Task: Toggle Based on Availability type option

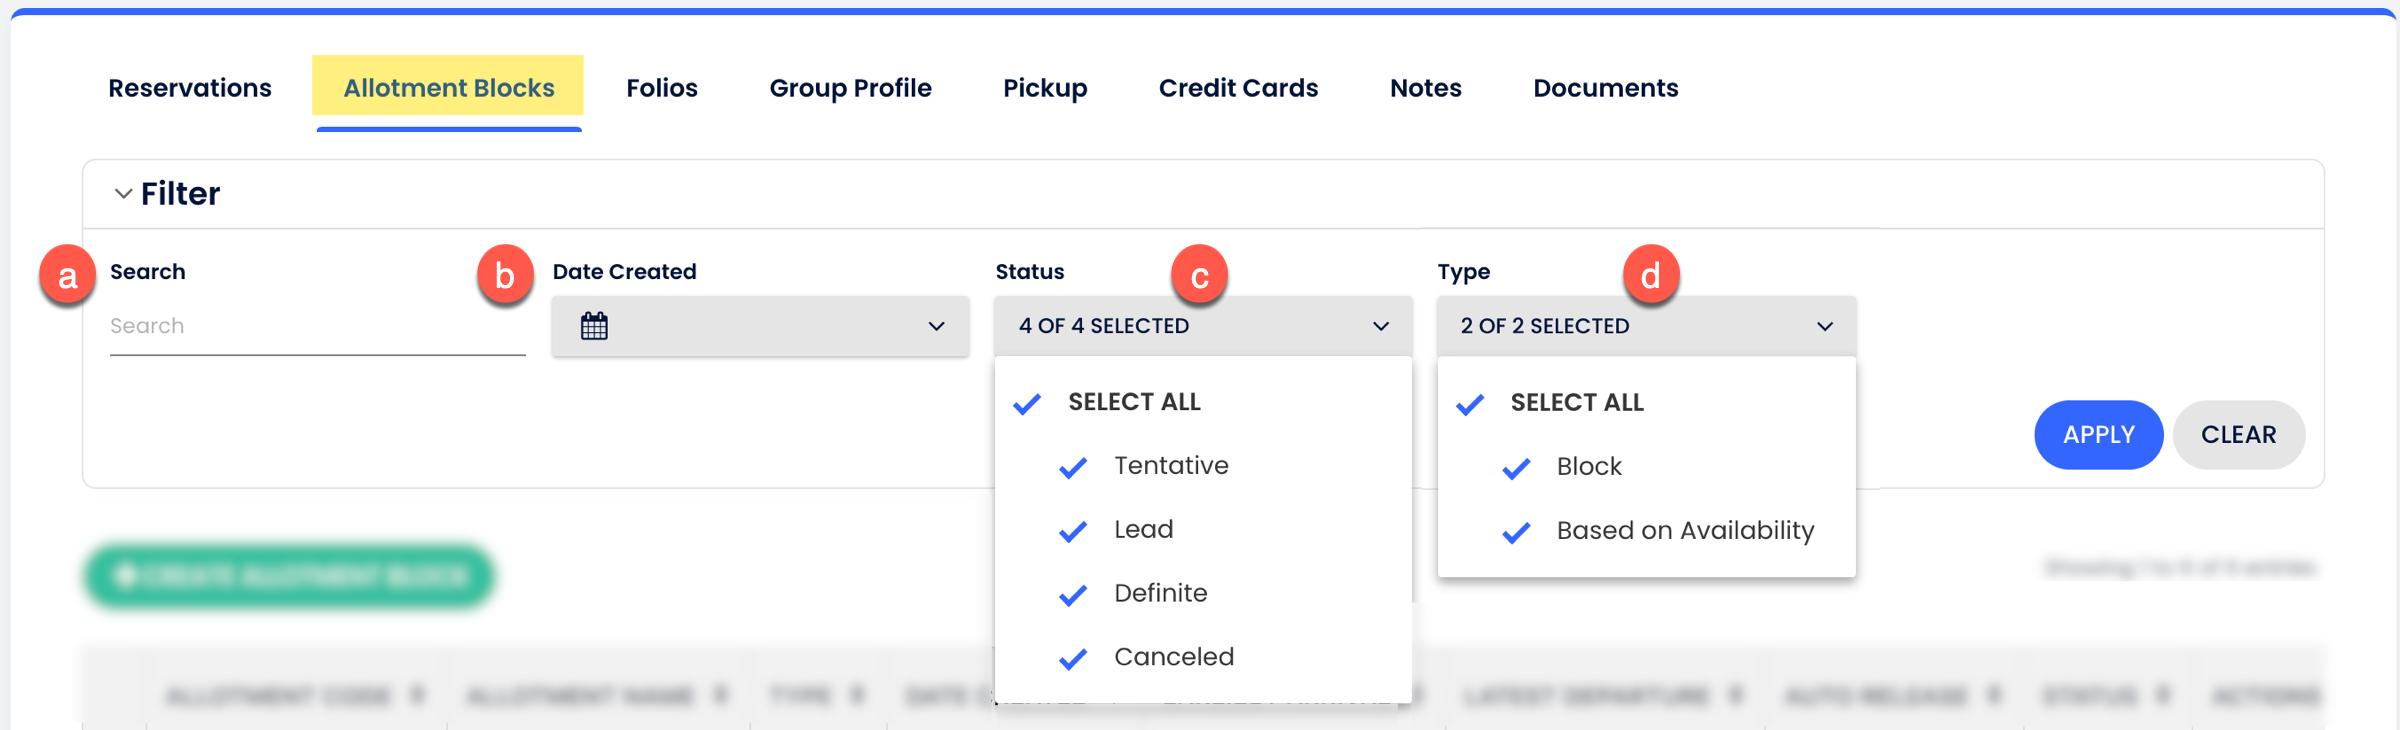Action: click(1517, 532)
